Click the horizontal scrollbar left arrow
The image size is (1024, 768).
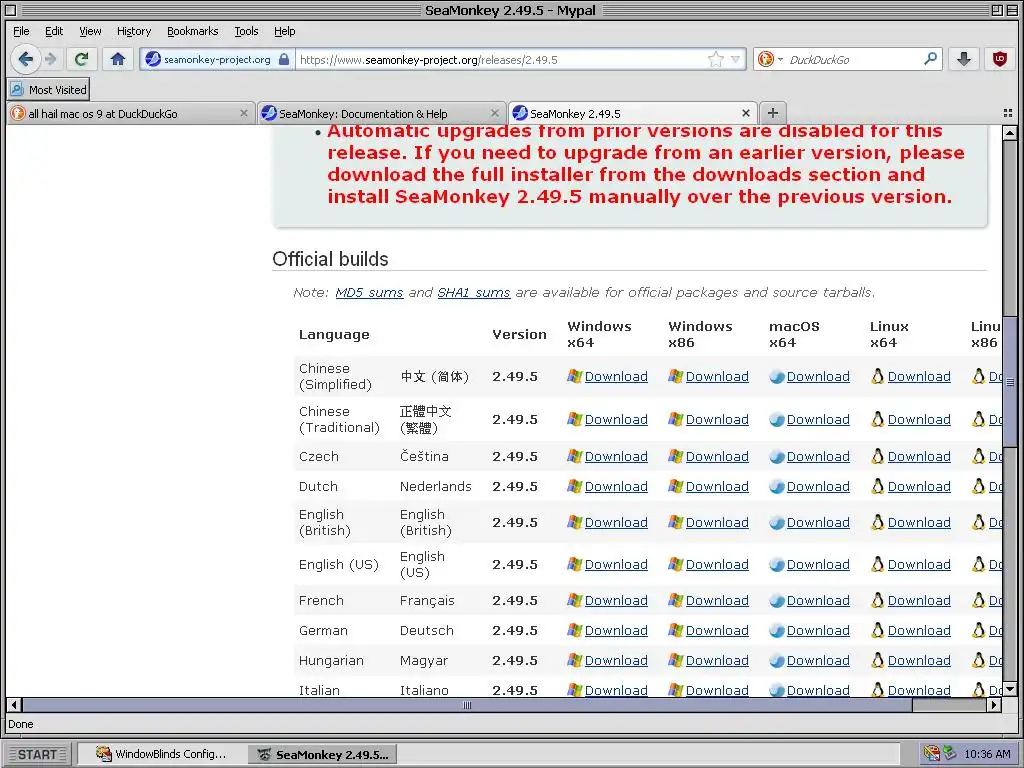(14, 705)
